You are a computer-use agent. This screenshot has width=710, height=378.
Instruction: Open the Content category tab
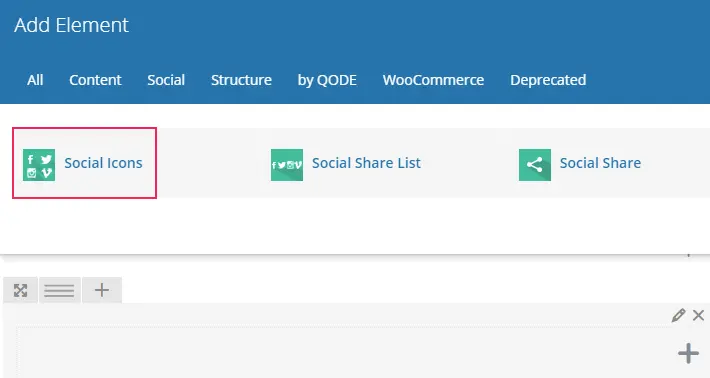tap(95, 80)
